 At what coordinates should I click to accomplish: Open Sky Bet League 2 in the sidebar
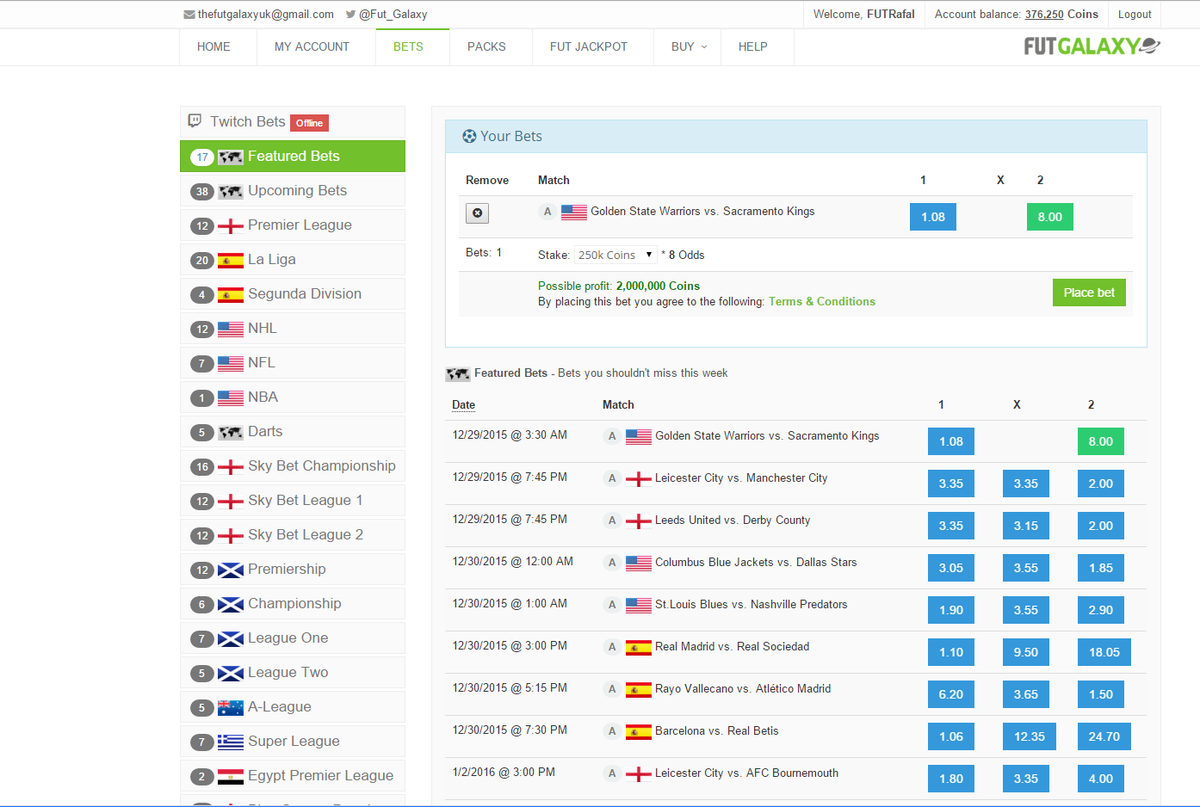pos(292,535)
